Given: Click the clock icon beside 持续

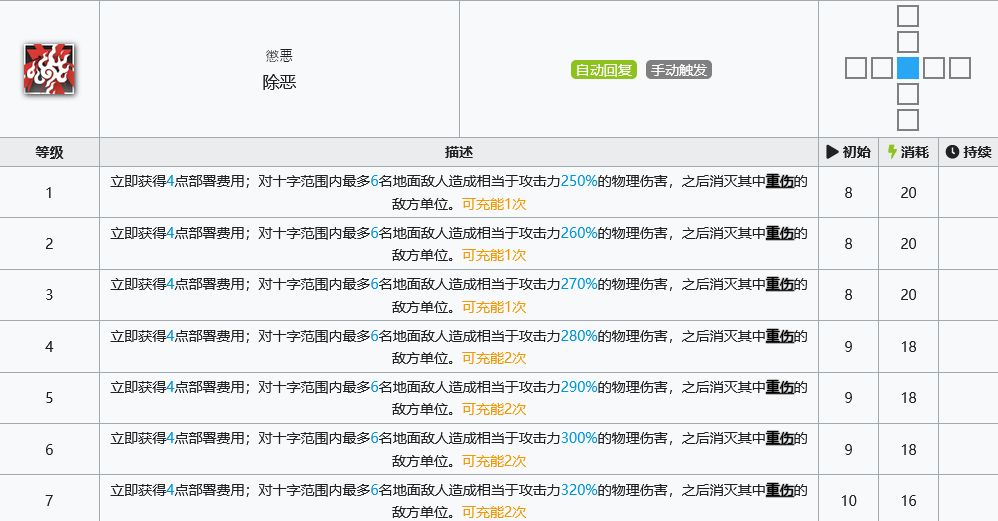Looking at the screenshot, I should click(952, 151).
